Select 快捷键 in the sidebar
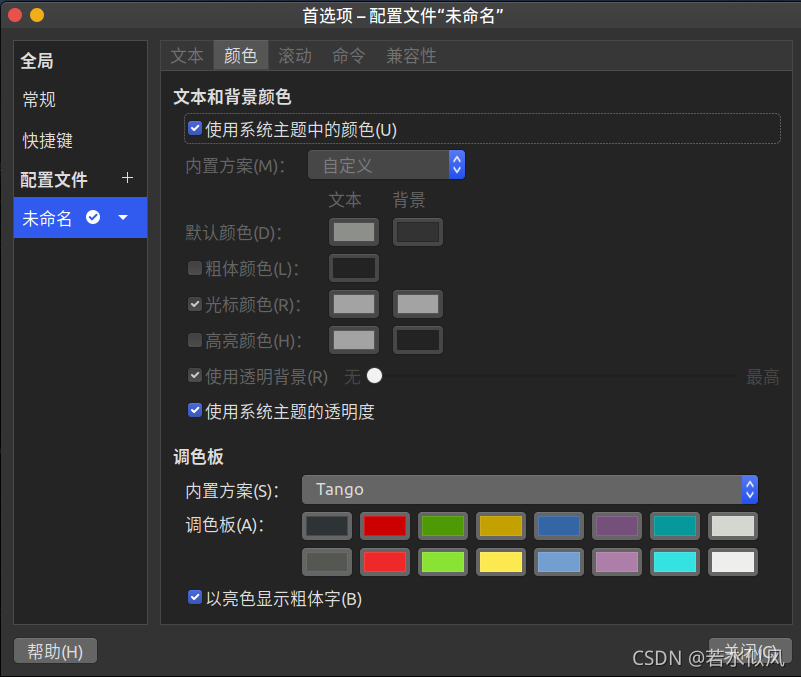Viewport: 801px width, 677px height. (46, 140)
